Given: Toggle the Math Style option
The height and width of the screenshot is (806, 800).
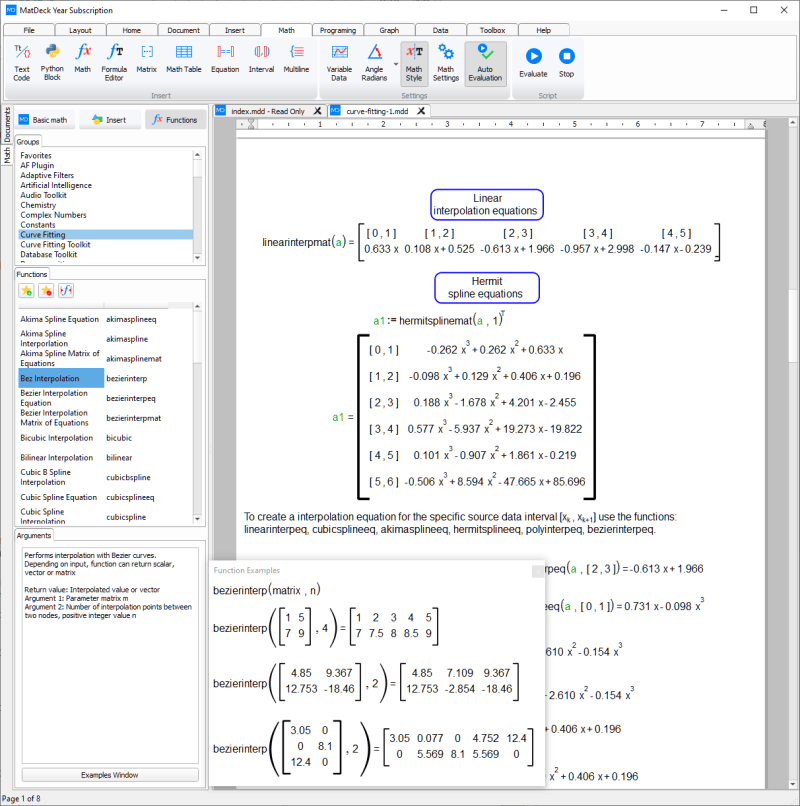Looking at the screenshot, I should (414, 63).
